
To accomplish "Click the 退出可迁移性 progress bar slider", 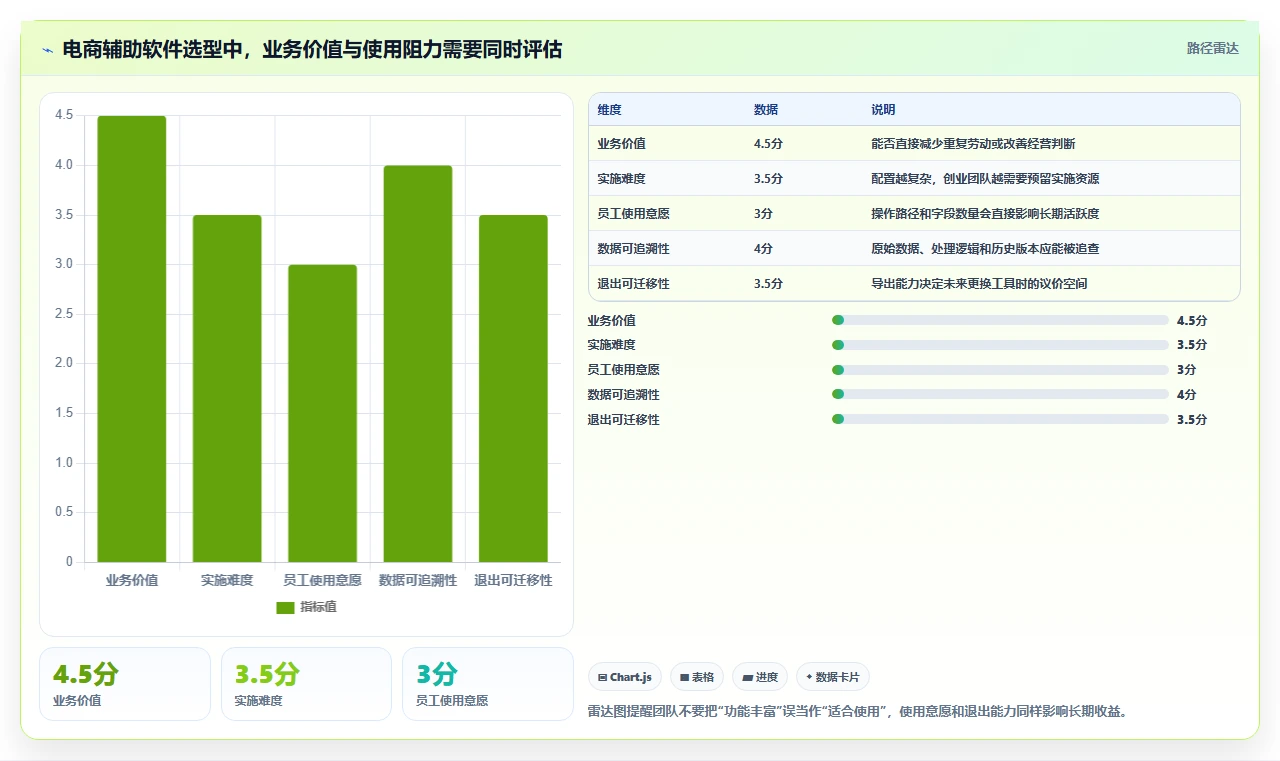I will [x=1000, y=420].
